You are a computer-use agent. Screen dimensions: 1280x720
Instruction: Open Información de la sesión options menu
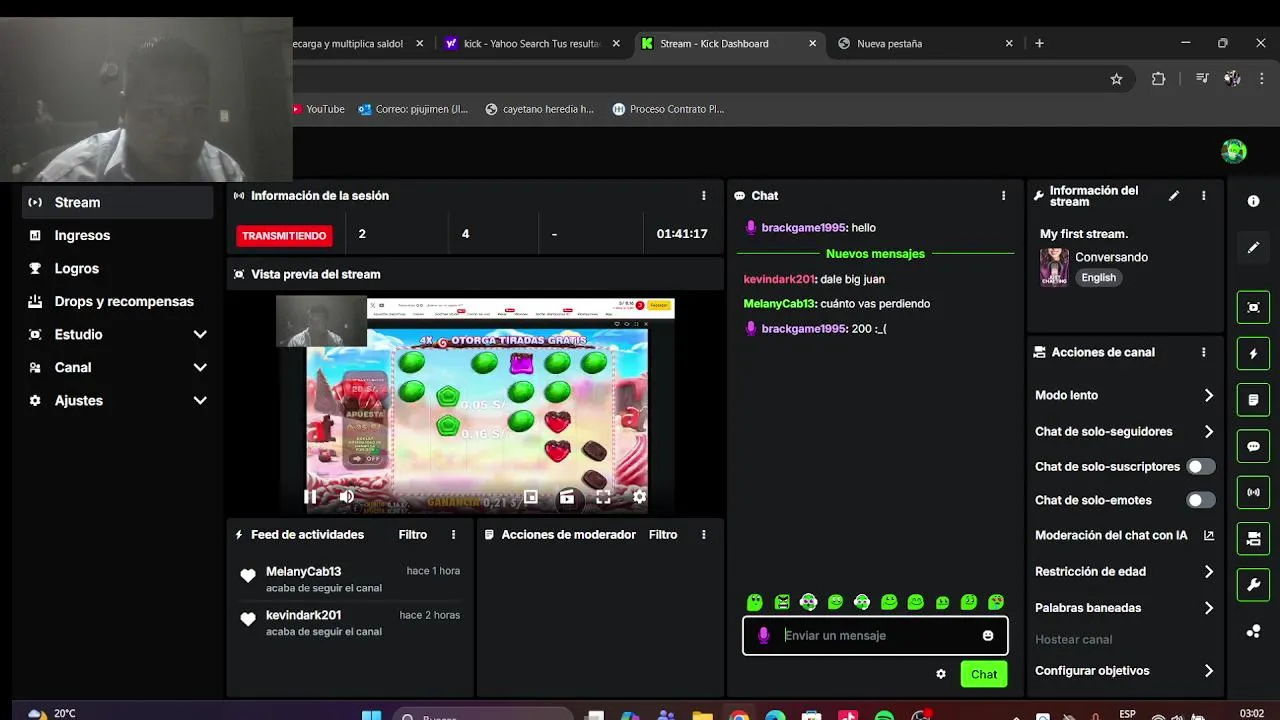point(704,196)
